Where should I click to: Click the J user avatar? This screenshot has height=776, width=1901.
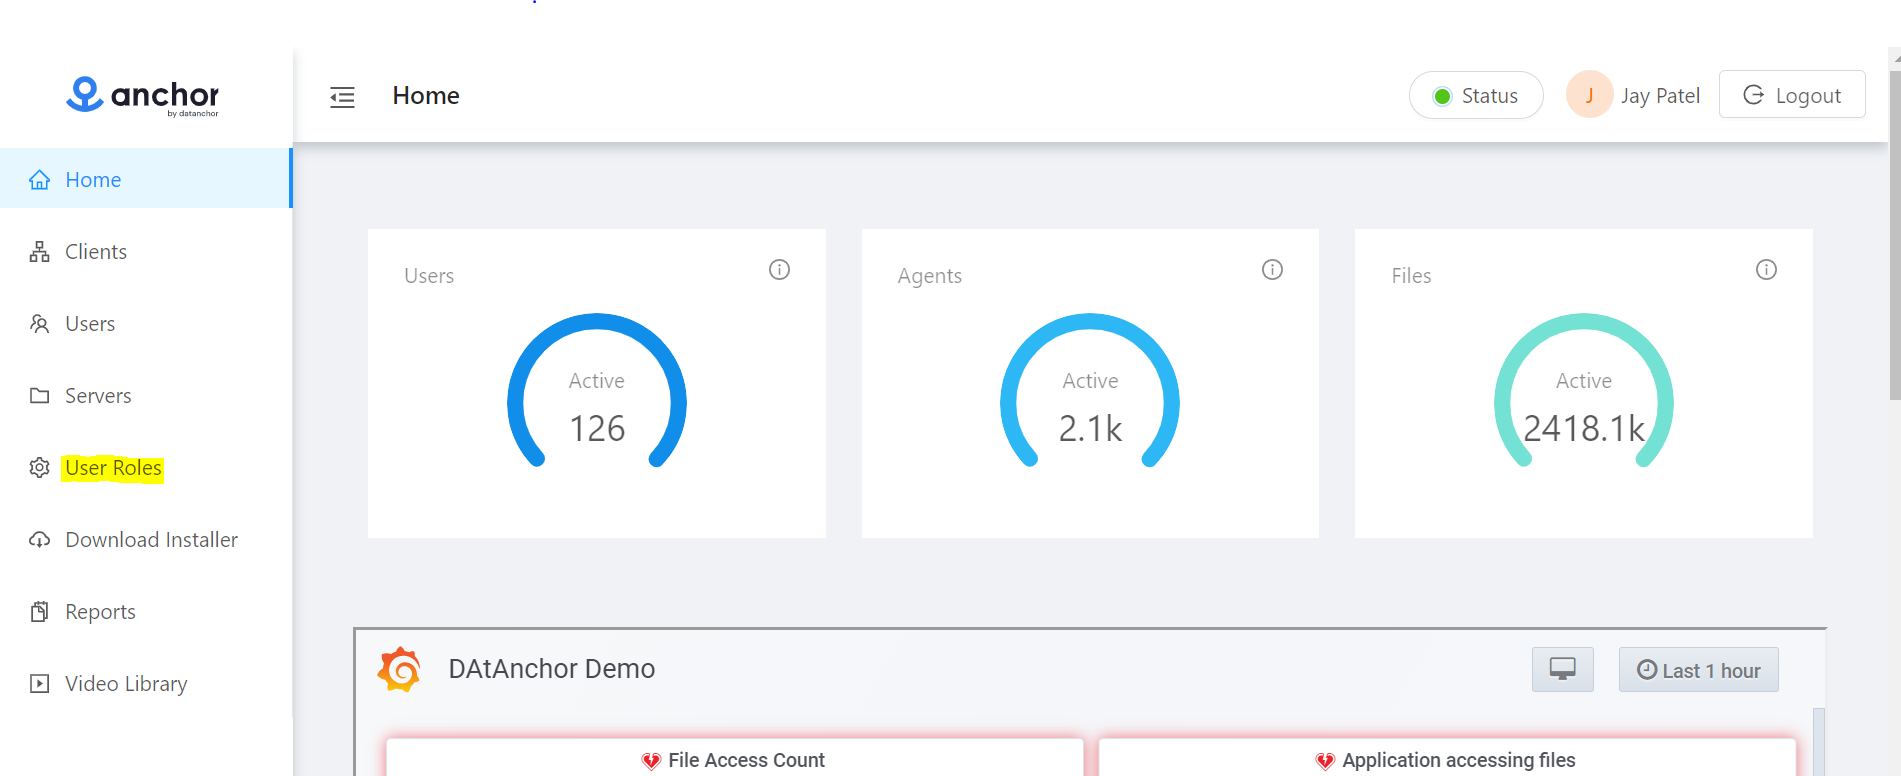(1589, 95)
